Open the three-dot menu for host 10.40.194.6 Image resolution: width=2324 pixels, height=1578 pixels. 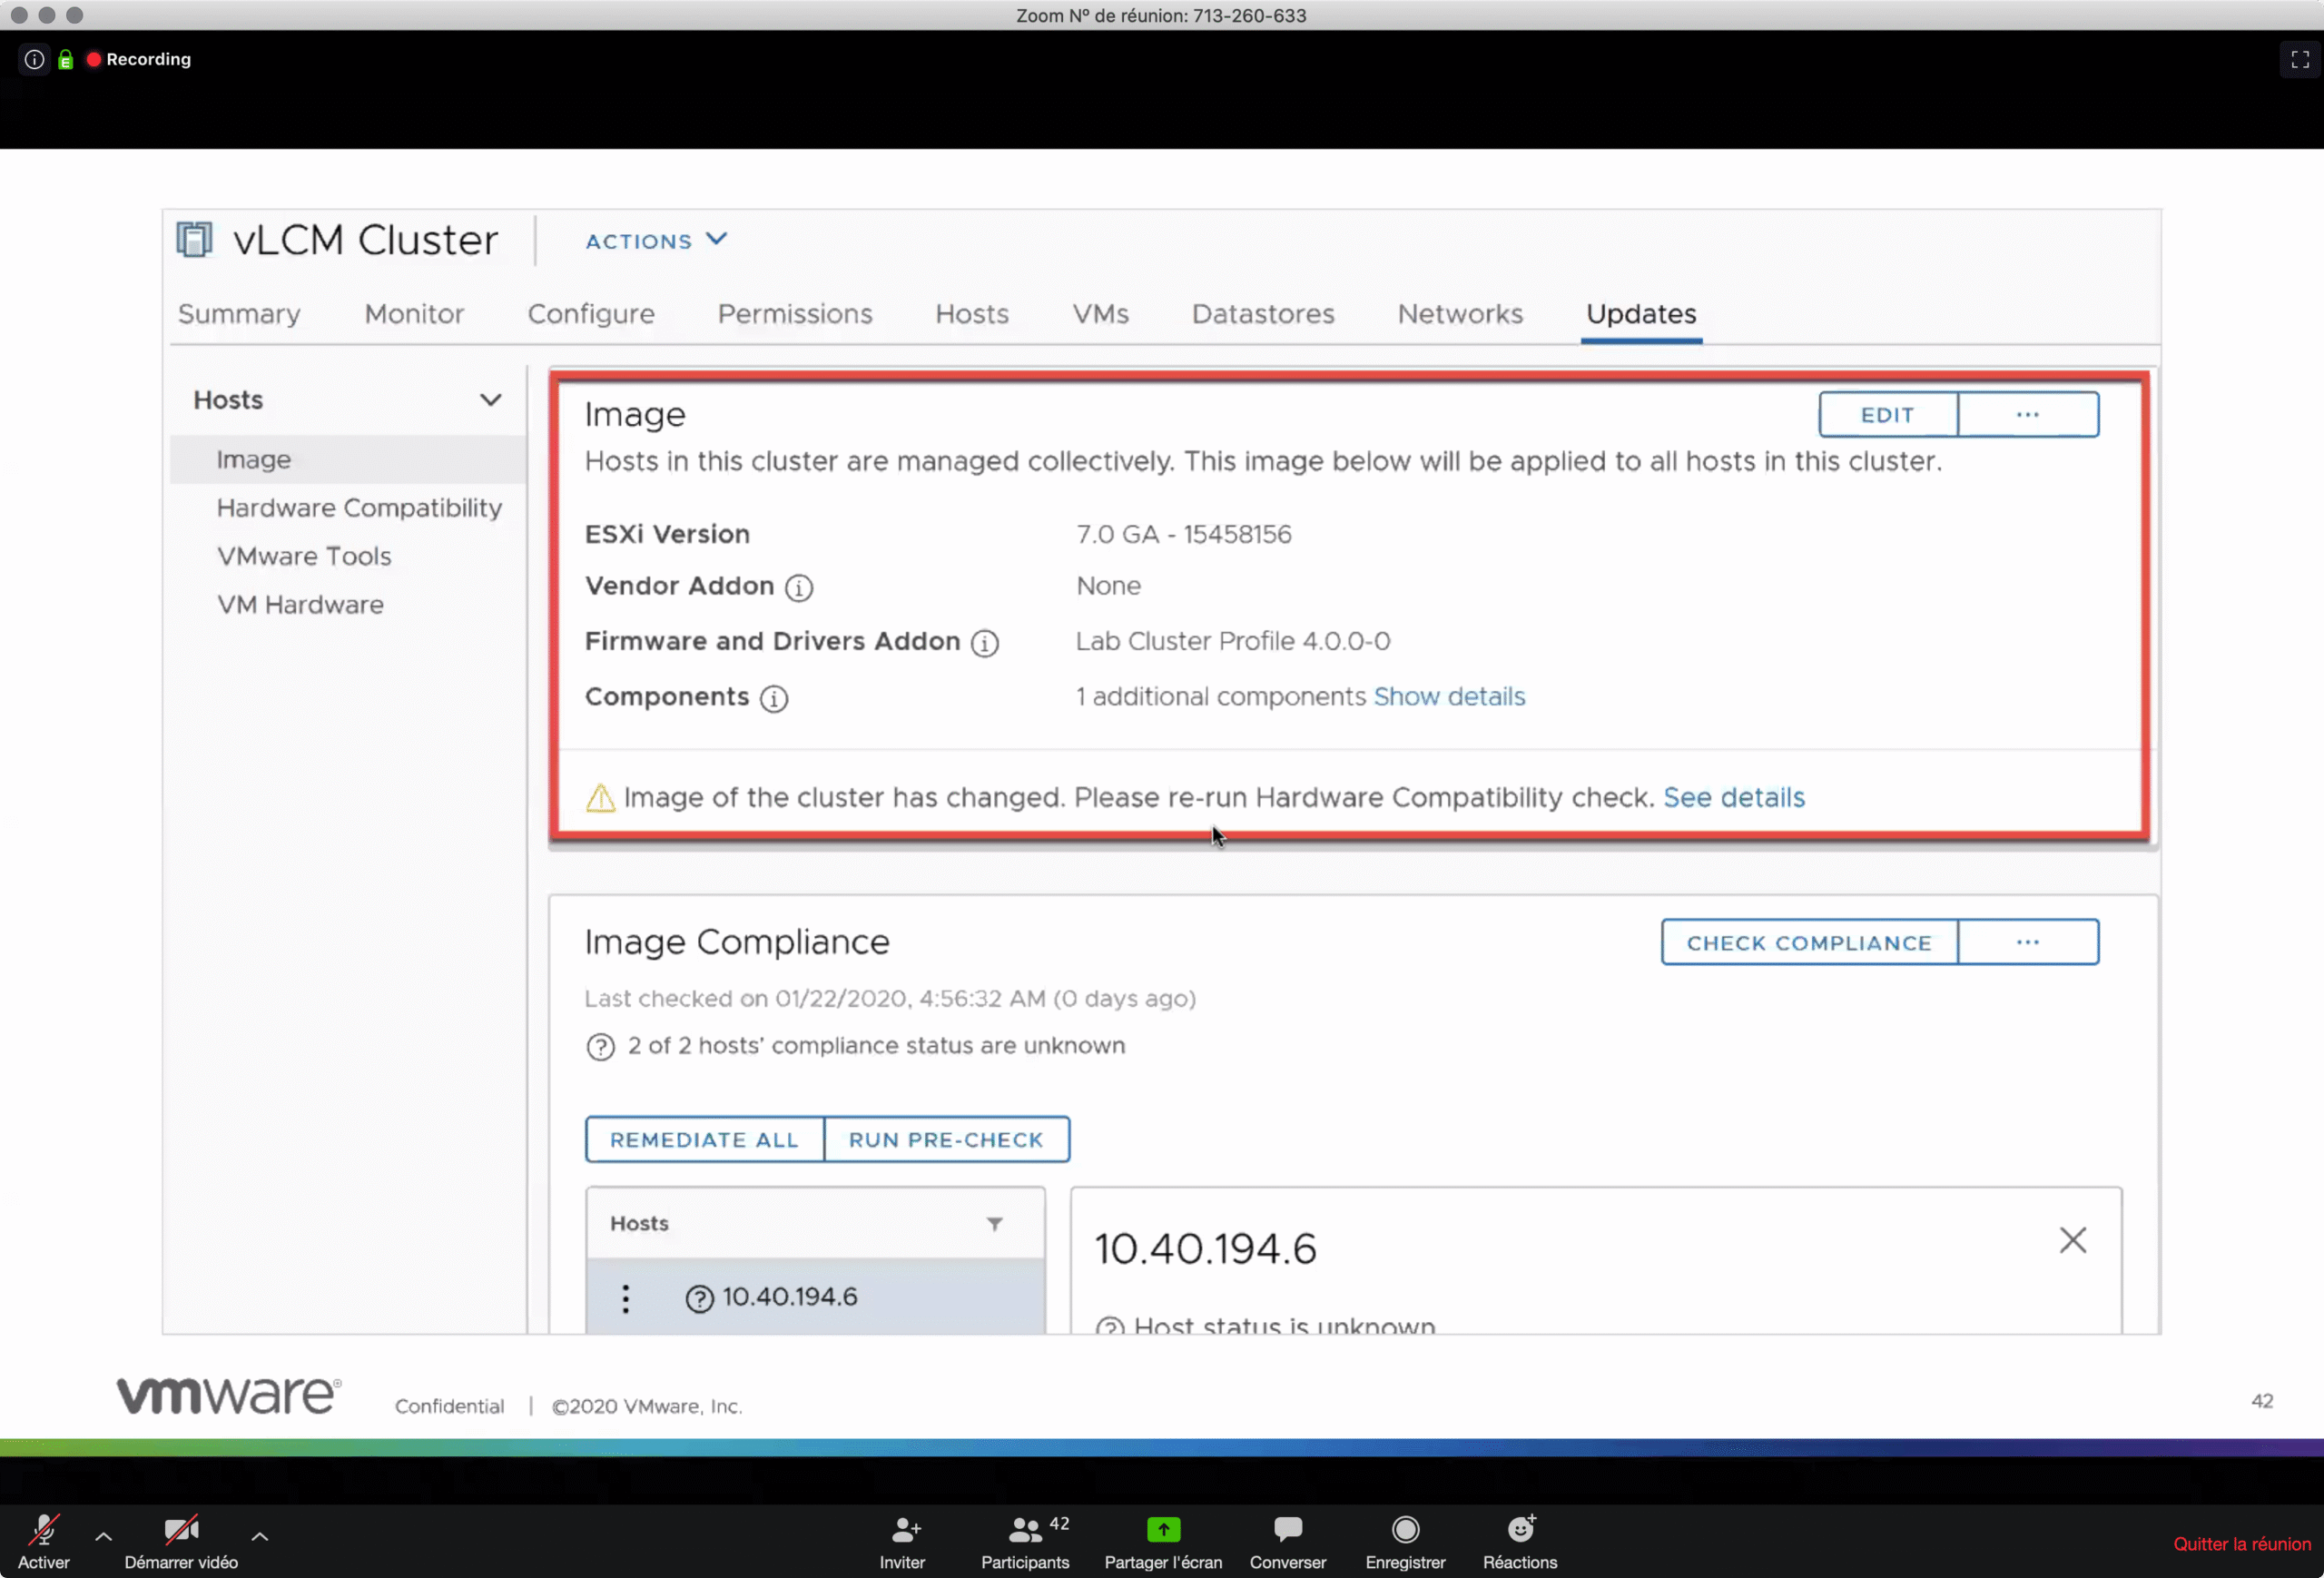coord(626,1298)
